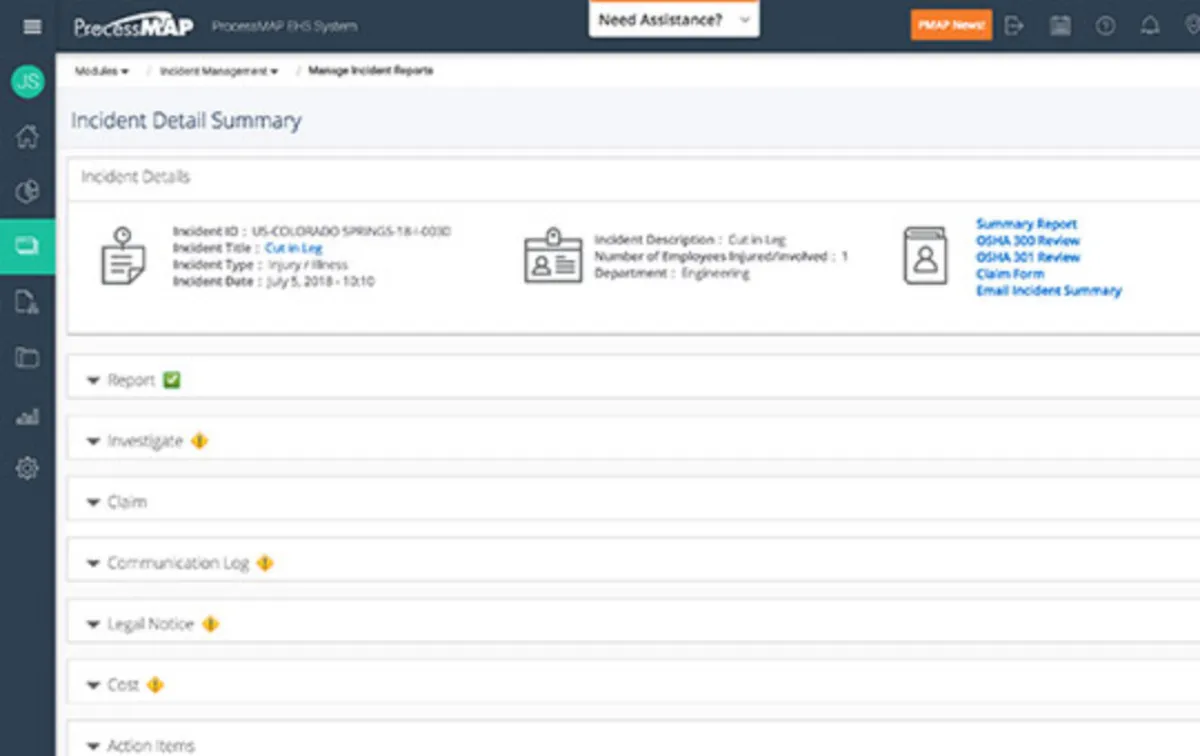Screen dimensions: 1200x756
Task: Click green checkmark beside Report
Action: click(172, 380)
